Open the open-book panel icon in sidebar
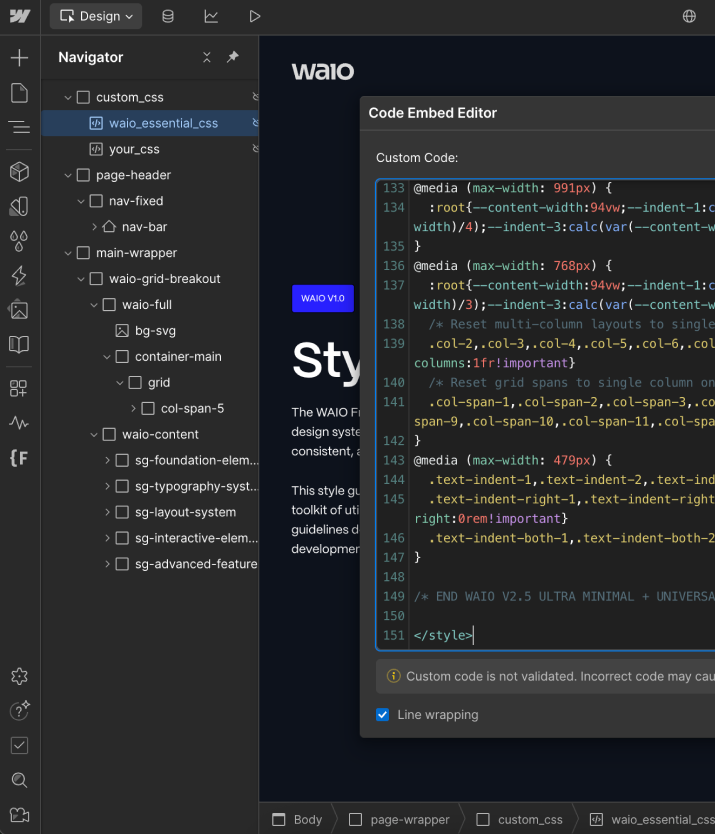 click(x=19, y=345)
